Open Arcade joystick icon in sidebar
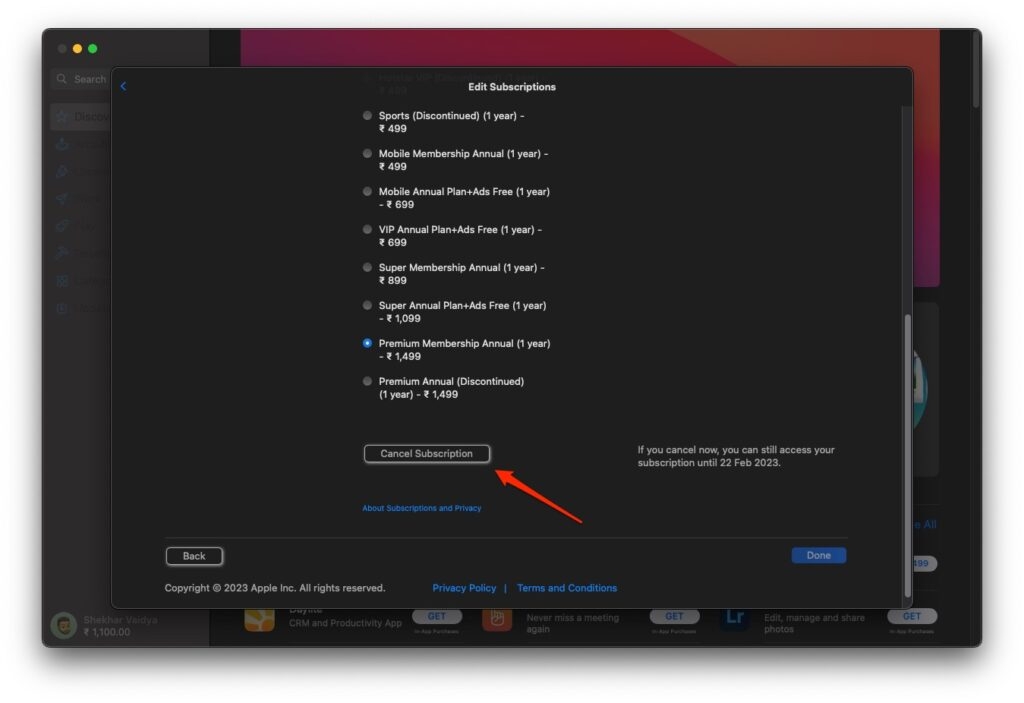 click(x=62, y=144)
